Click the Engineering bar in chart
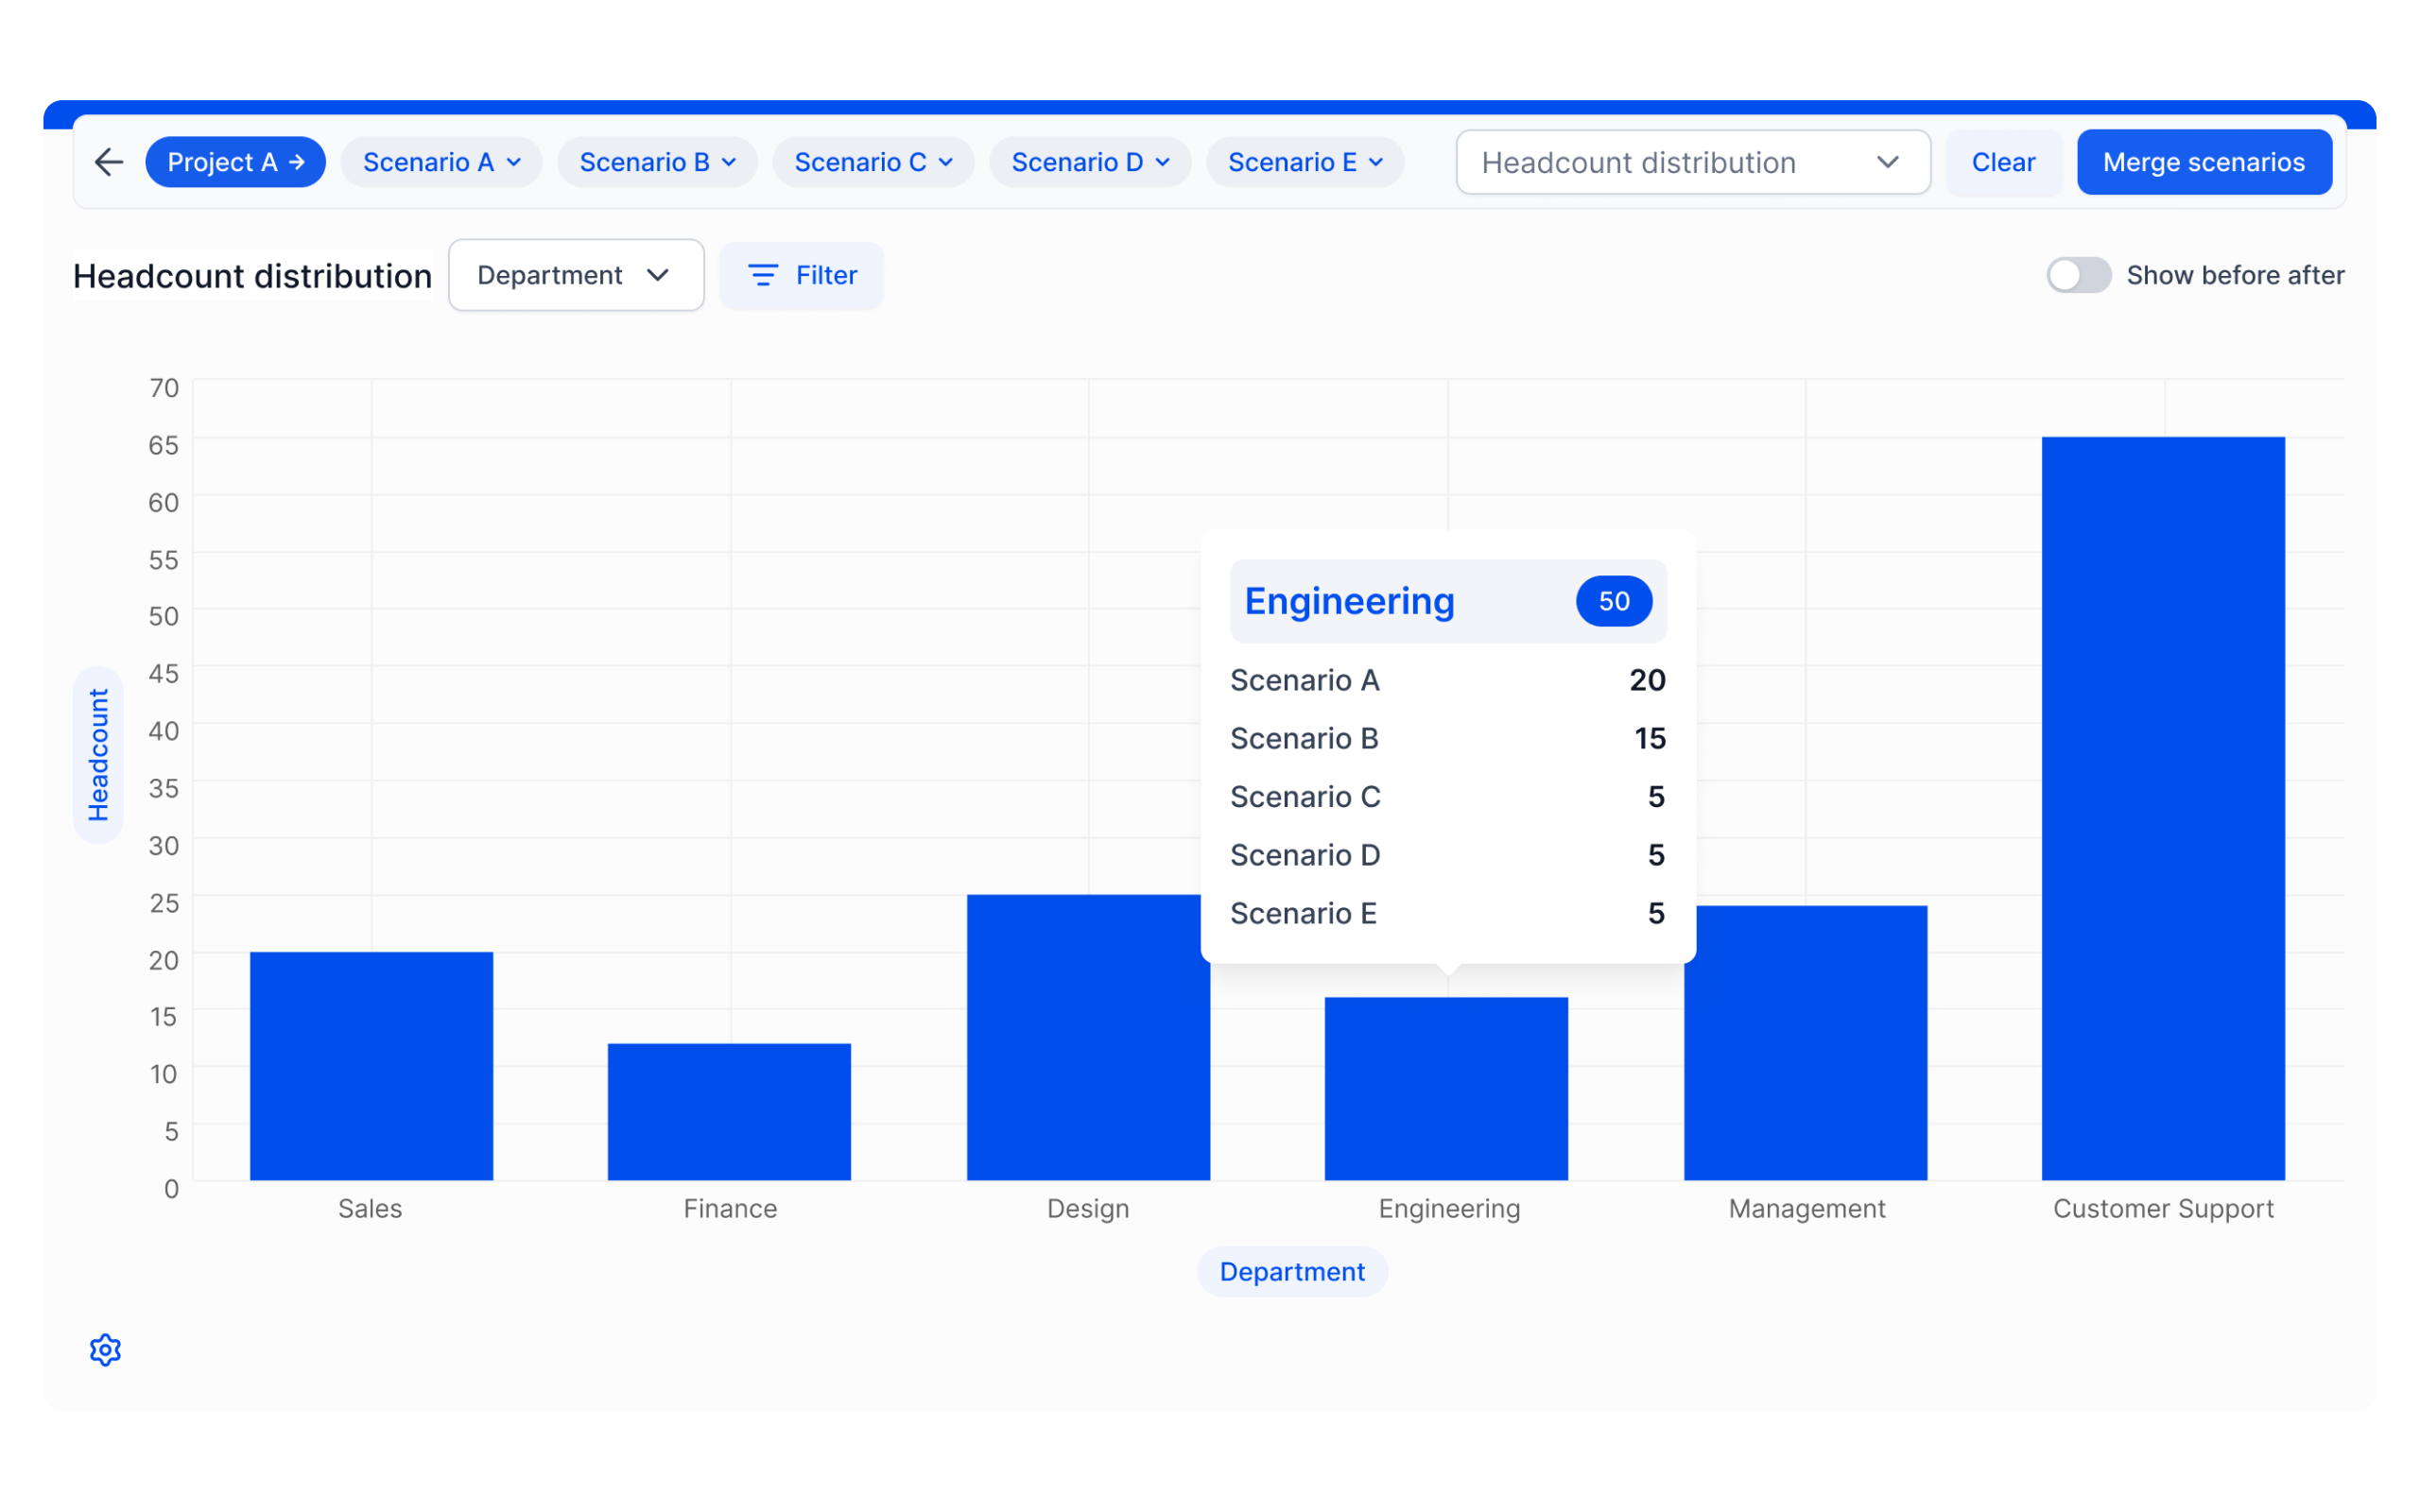Screen dimensions: 2420x1512 (1446, 1089)
